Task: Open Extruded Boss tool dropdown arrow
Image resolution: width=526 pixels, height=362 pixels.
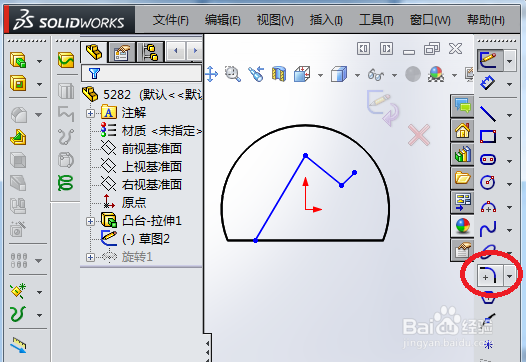Action: [x=39, y=61]
